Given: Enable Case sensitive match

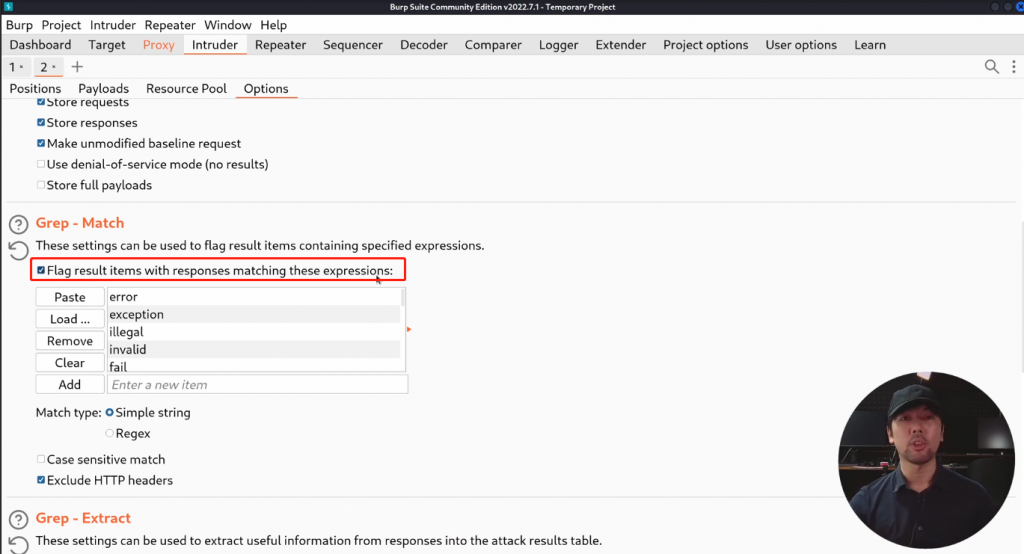Looking at the screenshot, I should (x=41, y=460).
